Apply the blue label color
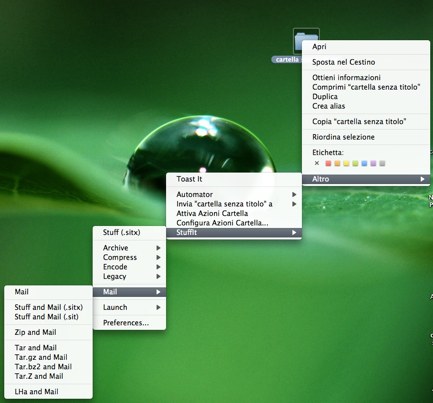433x403 pixels. tap(364, 163)
